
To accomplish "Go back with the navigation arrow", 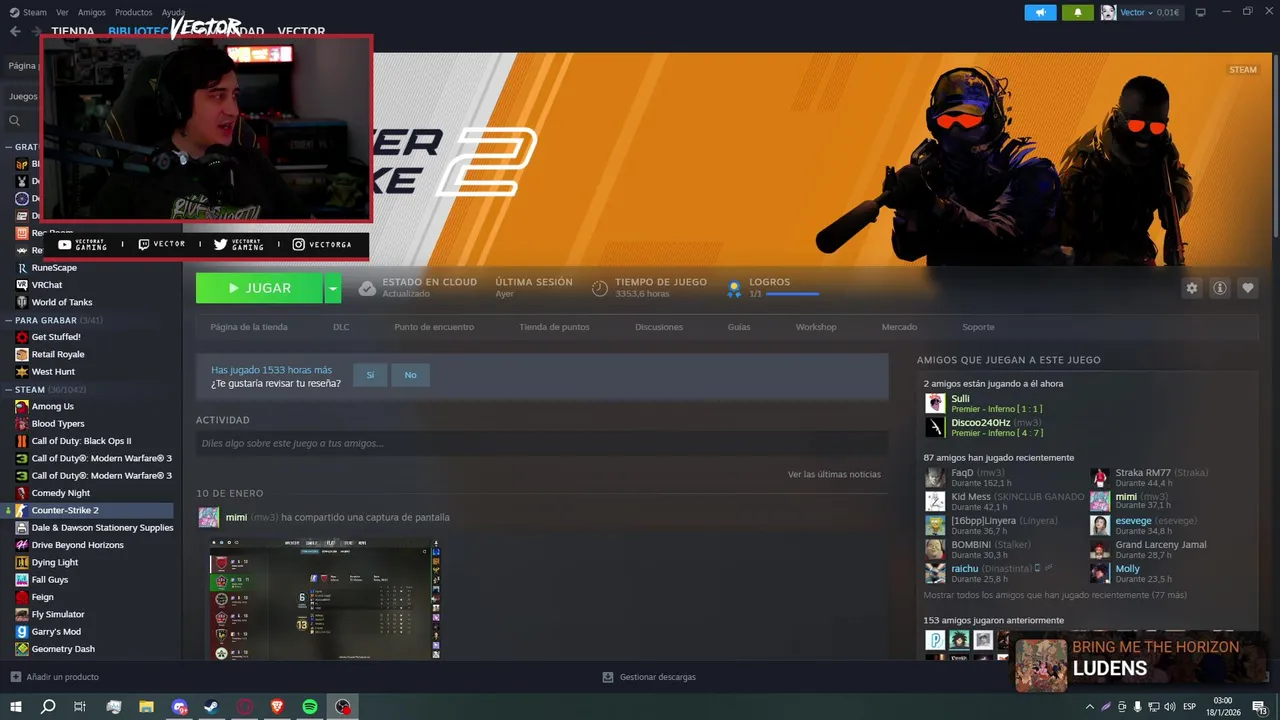I will coord(15,32).
